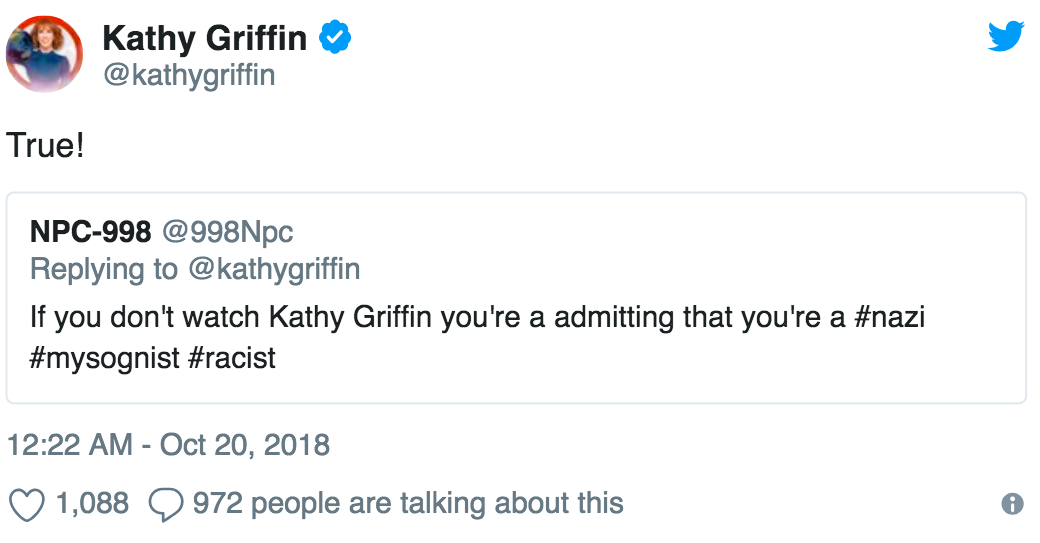The image size is (1040, 543).
Task: Click the @998Npc handle
Action: coord(227,232)
